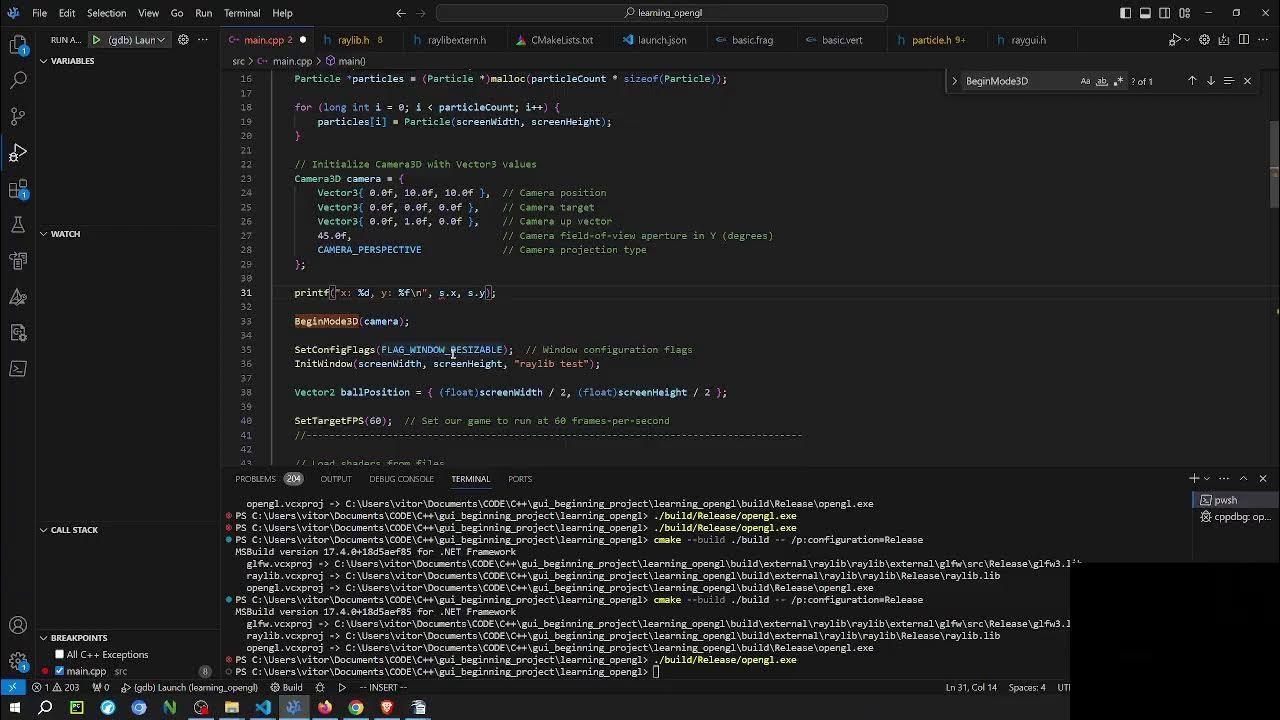Add a new terminal with plus icon
This screenshot has width=1280, height=720.
point(1194,478)
